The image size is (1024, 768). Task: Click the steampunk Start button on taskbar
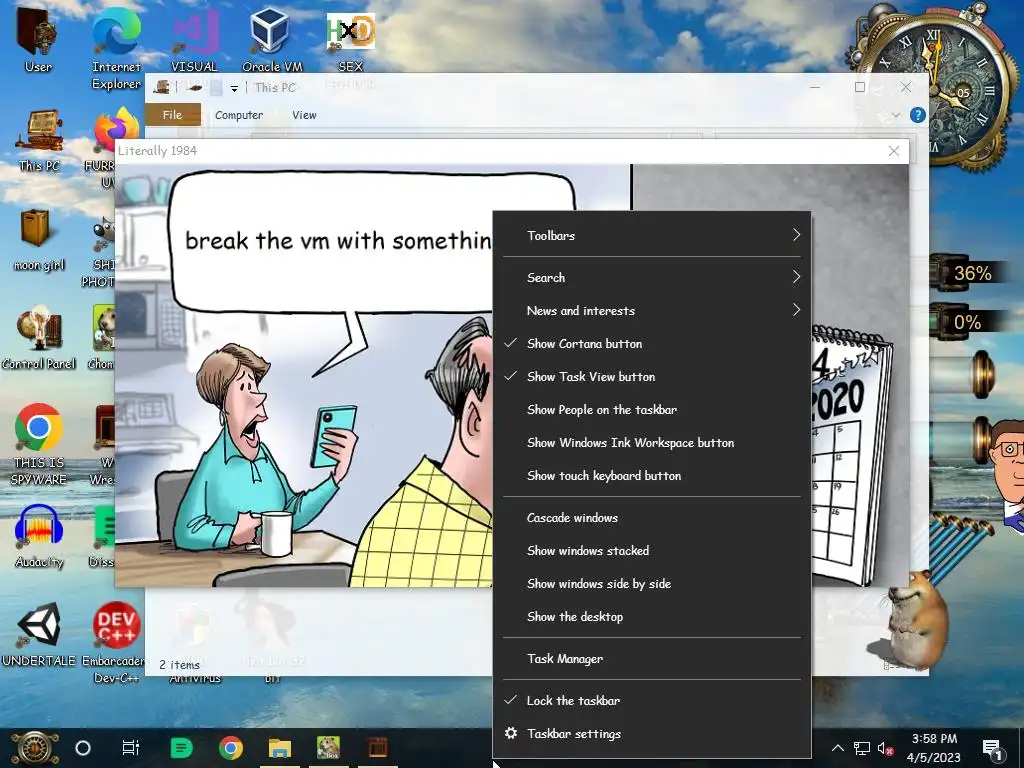point(35,748)
